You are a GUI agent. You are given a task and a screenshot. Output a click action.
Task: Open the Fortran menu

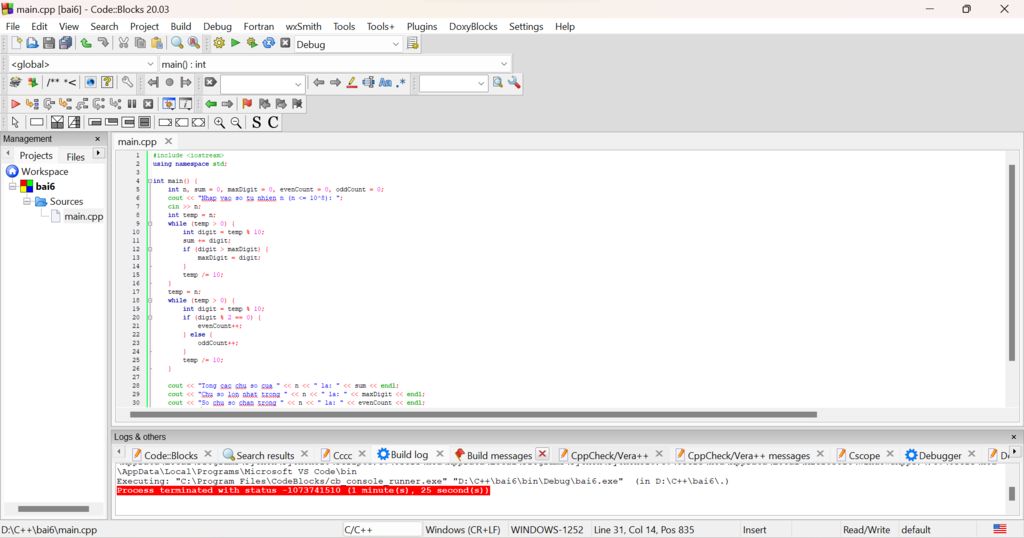coord(259,26)
